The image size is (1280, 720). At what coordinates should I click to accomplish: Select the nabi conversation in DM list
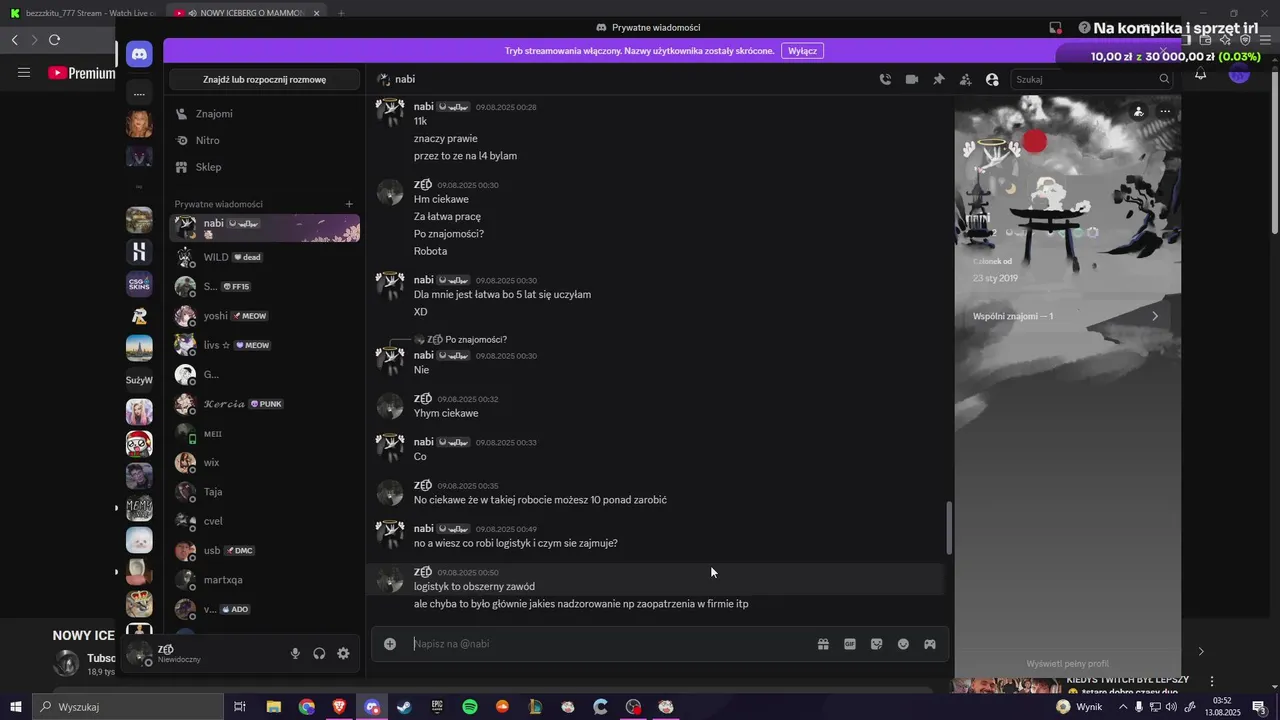click(x=265, y=228)
